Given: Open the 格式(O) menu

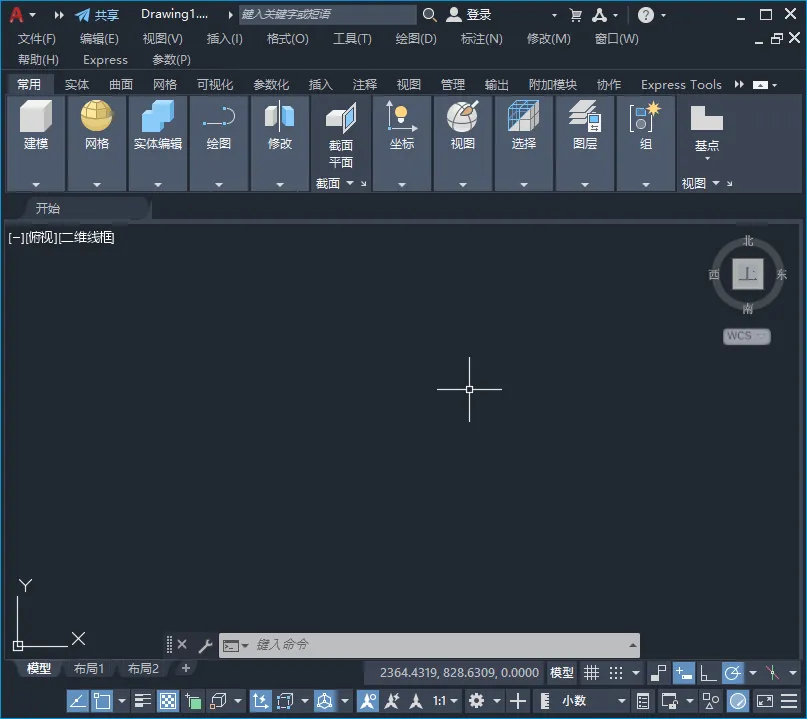Looking at the screenshot, I should (288, 39).
